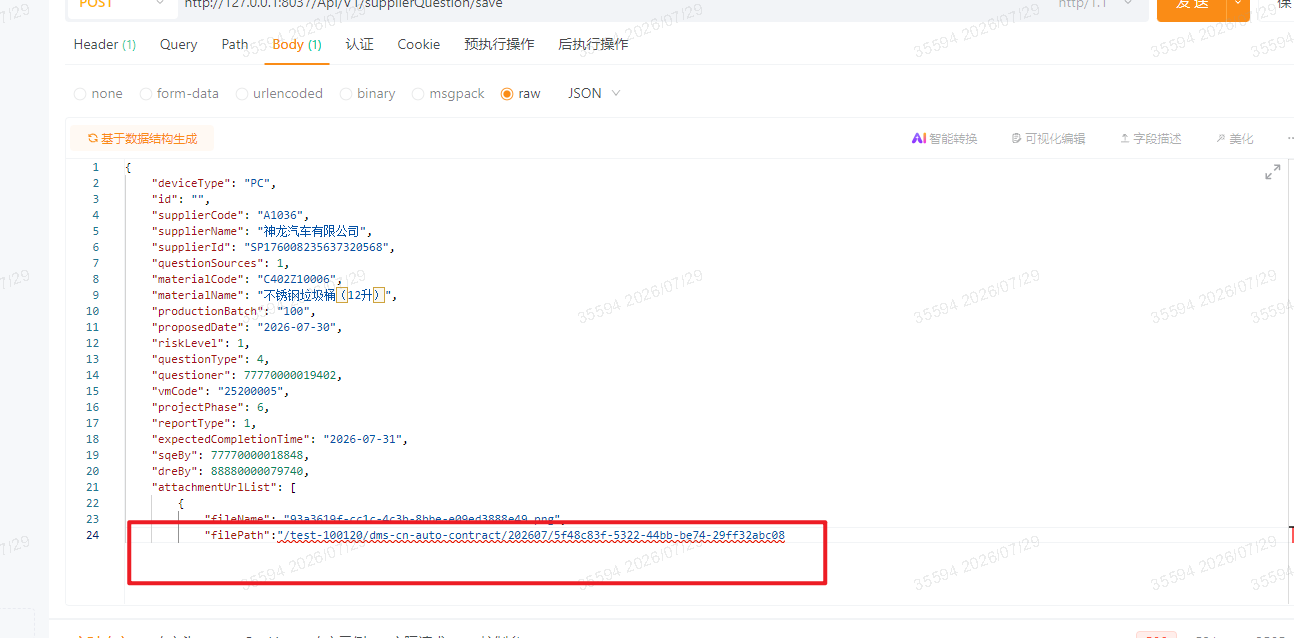Beautify JSON with 美化

pos(1234,139)
